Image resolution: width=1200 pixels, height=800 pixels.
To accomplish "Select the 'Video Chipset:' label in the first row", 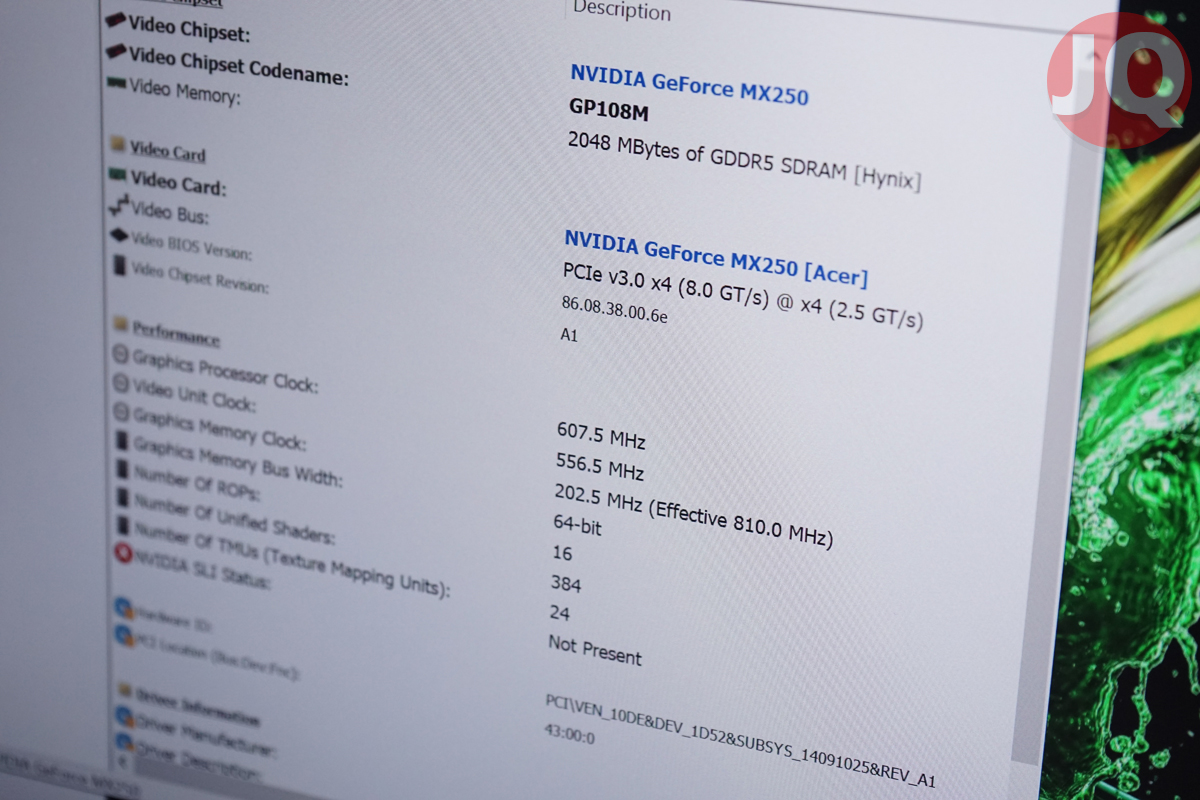I will click(x=189, y=28).
